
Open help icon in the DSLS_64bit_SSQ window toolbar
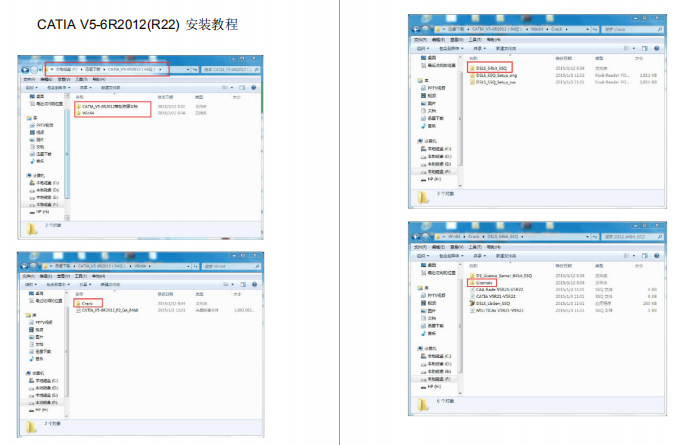tap(657, 256)
